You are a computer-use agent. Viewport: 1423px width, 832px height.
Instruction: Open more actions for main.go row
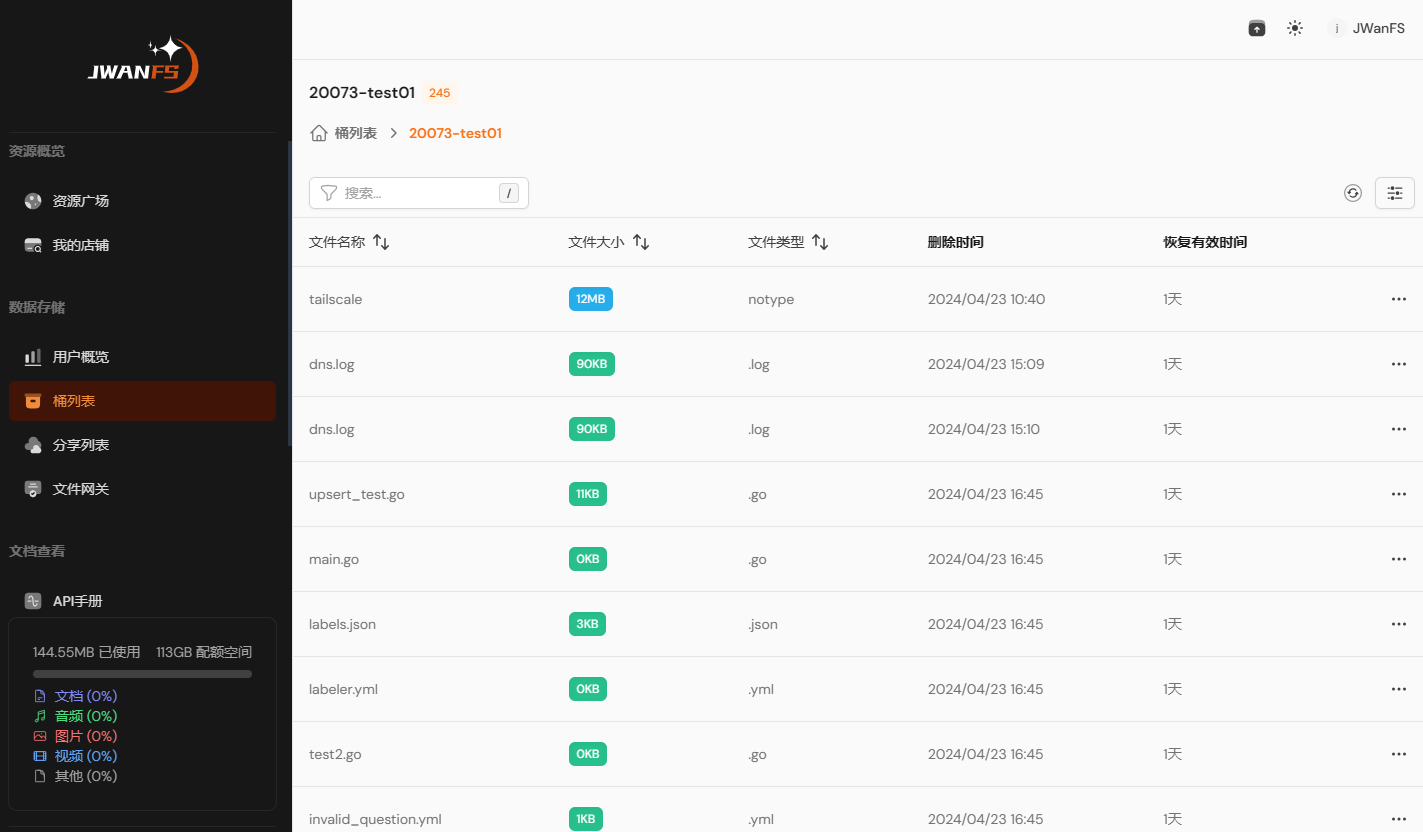(1399, 559)
